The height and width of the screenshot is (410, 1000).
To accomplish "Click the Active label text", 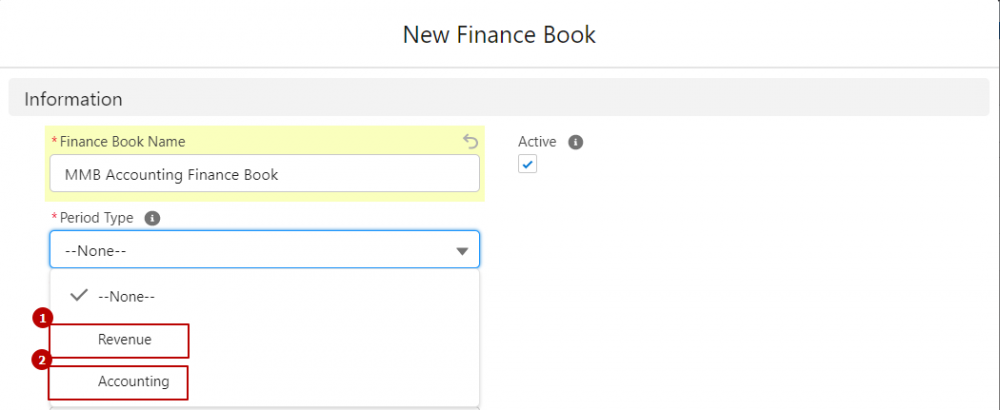I will (x=537, y=142).
